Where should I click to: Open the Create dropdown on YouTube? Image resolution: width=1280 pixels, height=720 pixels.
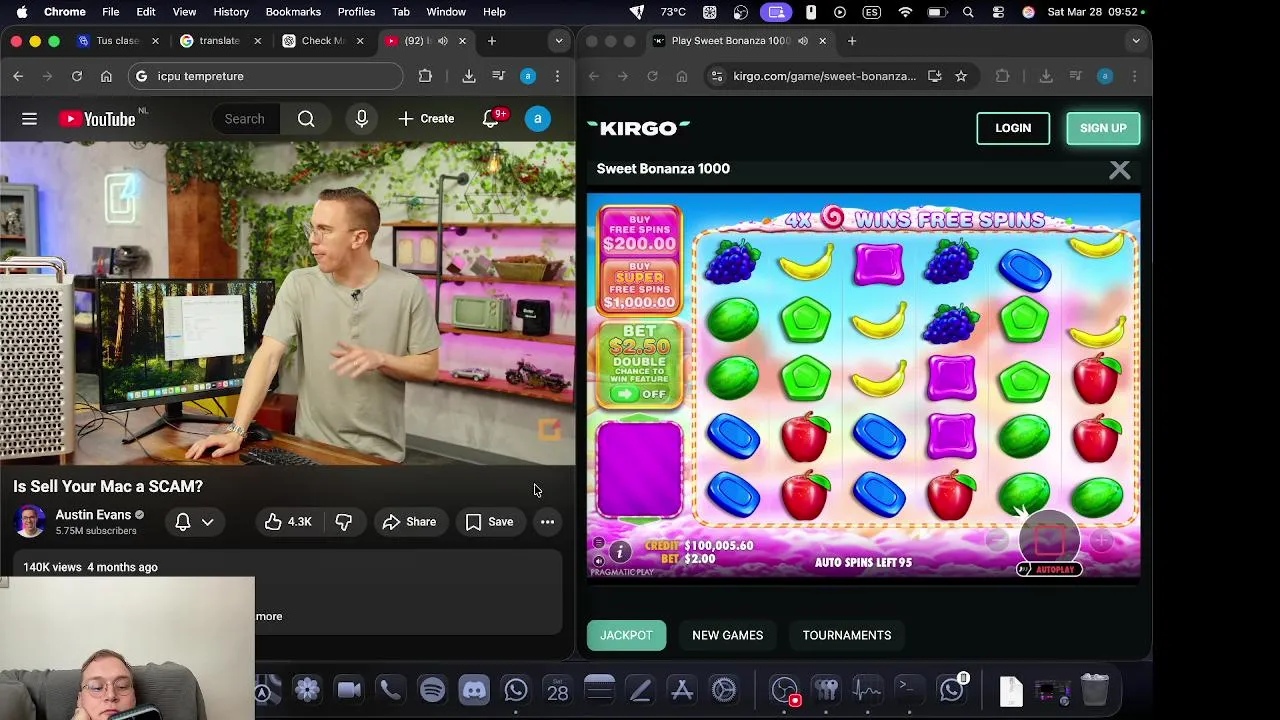click(426, 119)
